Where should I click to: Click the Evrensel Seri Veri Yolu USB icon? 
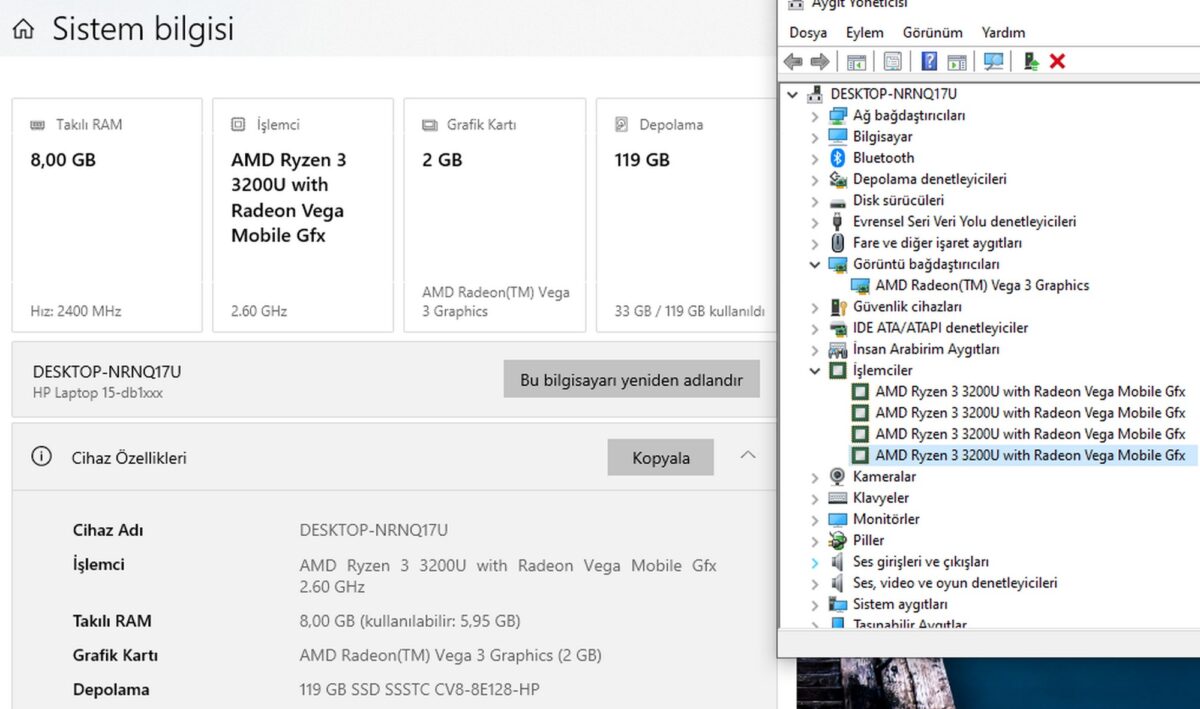pyautogui.click(x=838, y=222)
